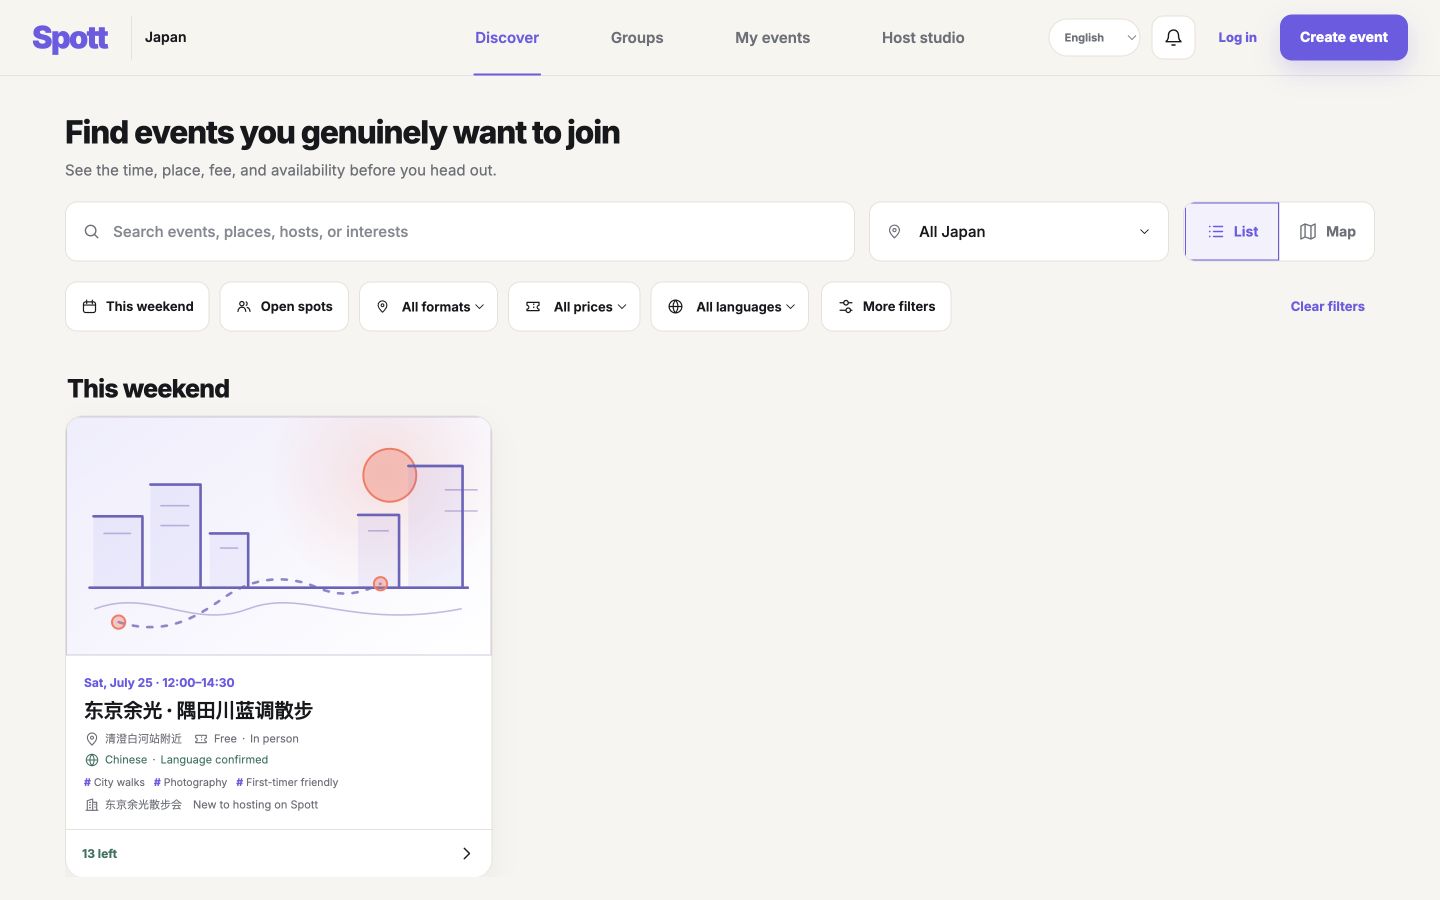This screenshot has width=1440, height=900.
Task: Focus the search events input field
Action: click(460, 232)
